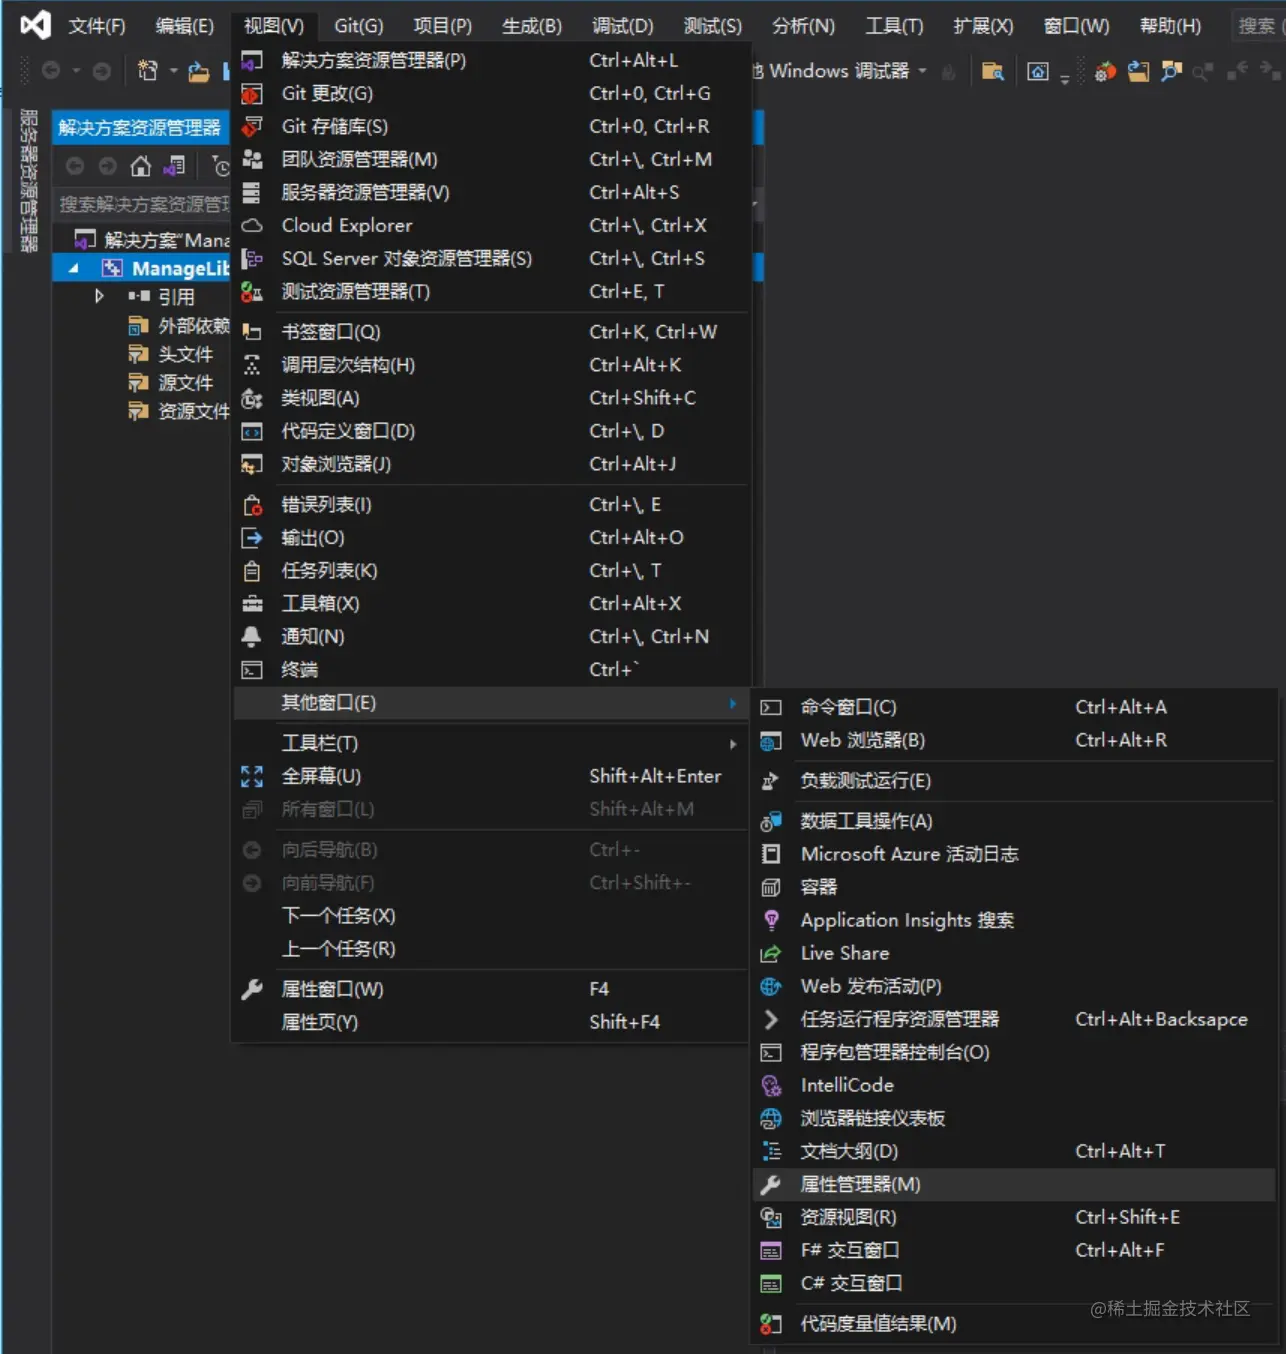Select 程序包管理器控制台(O) entry

pyautogui.click(x=1014, y=1053)
